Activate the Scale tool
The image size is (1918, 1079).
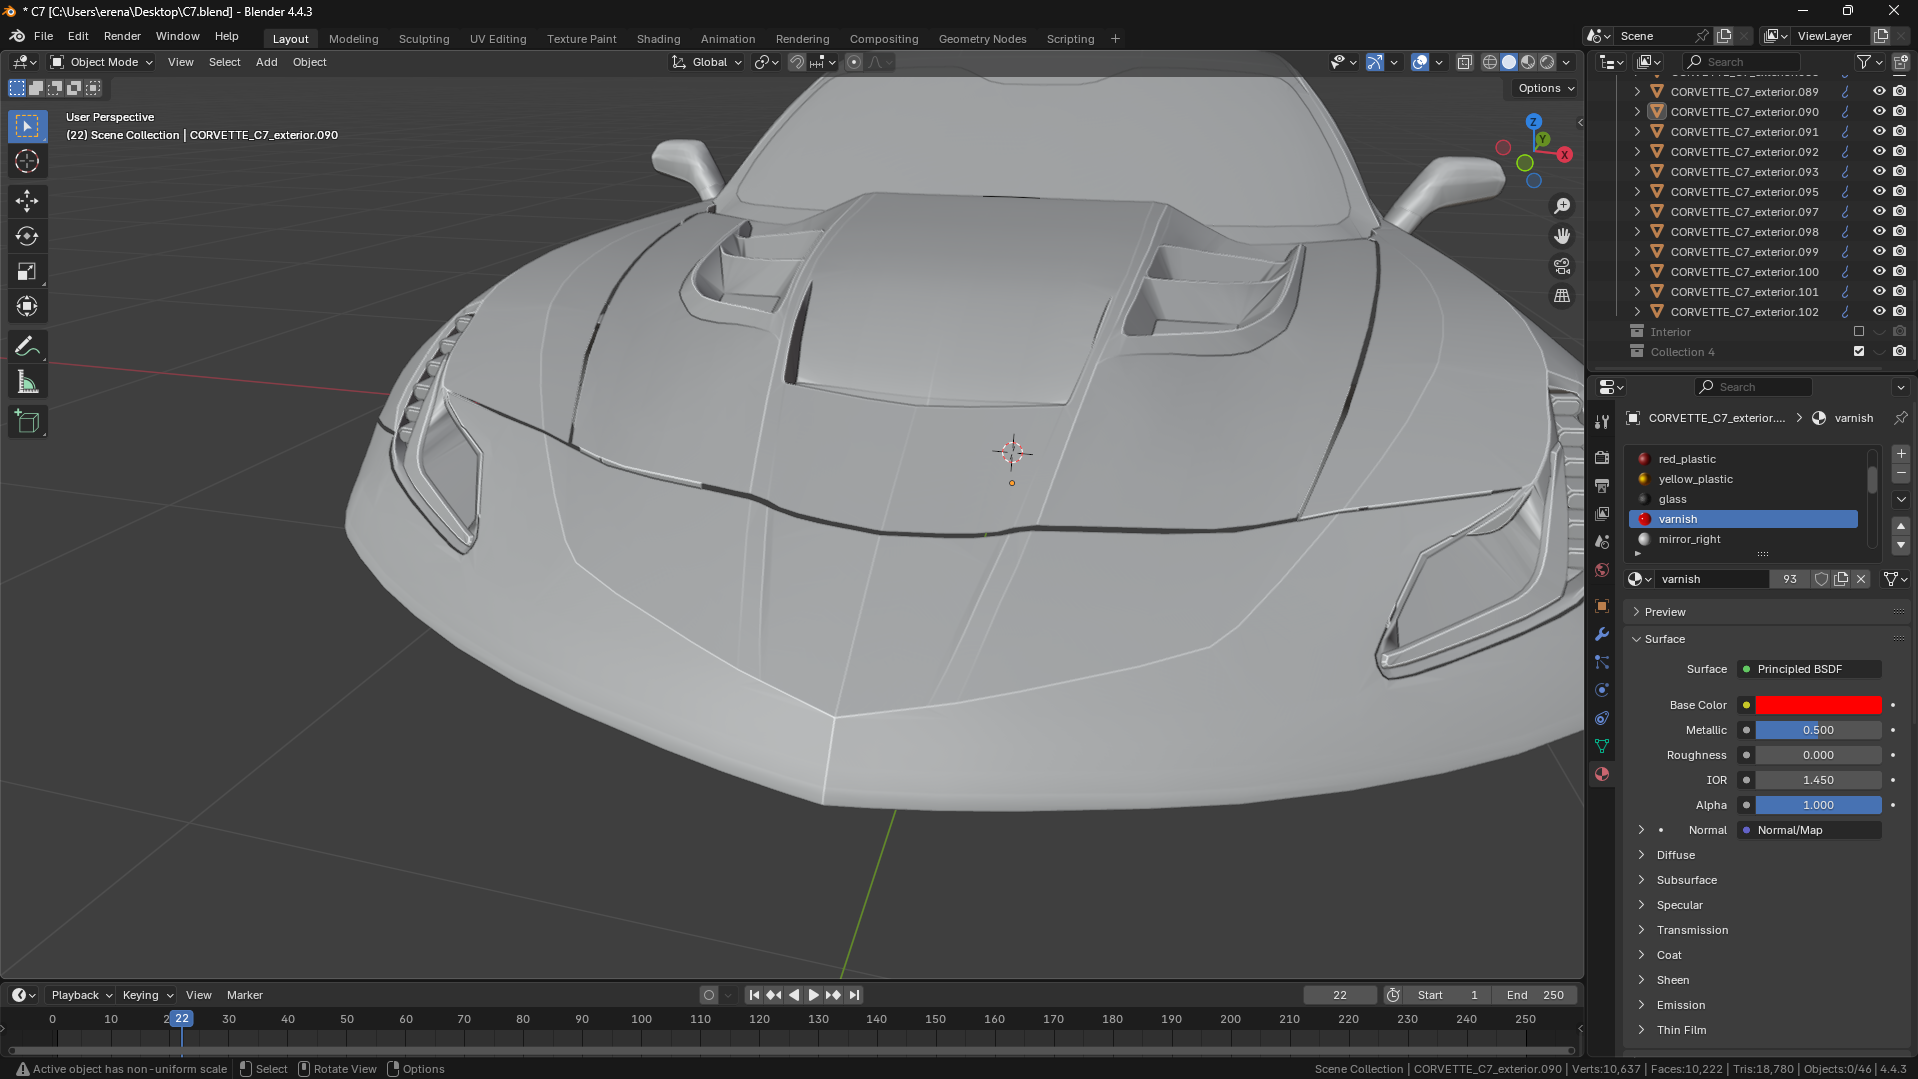(27, 271)
